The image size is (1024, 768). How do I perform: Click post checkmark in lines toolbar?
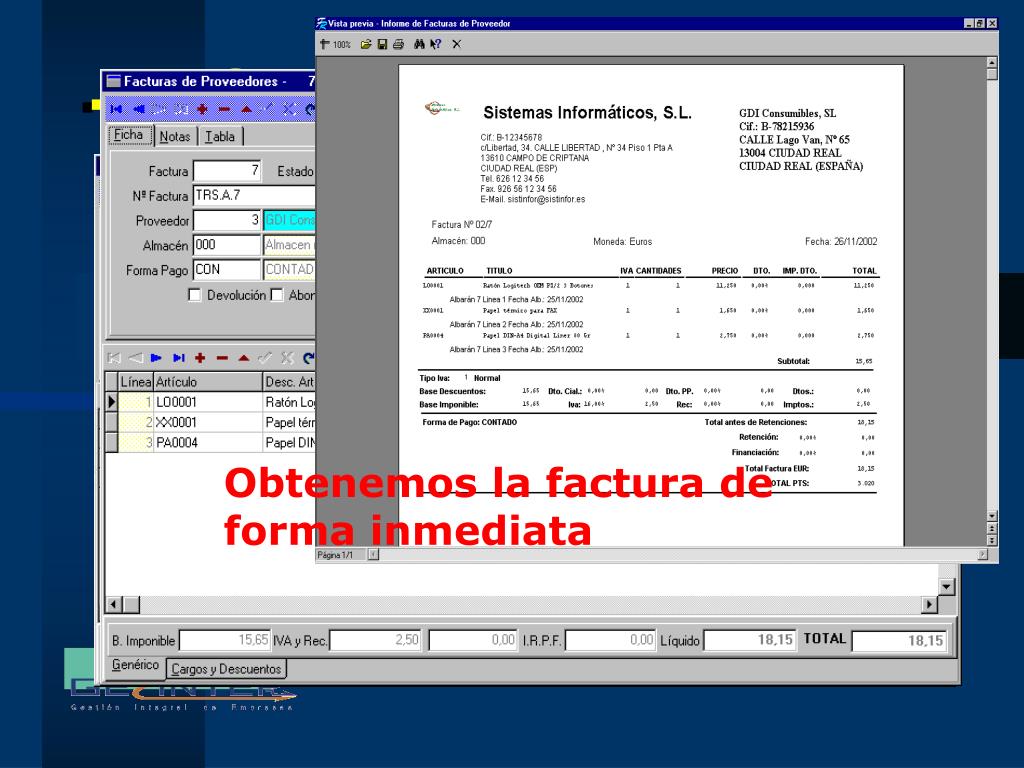(265, 358)
